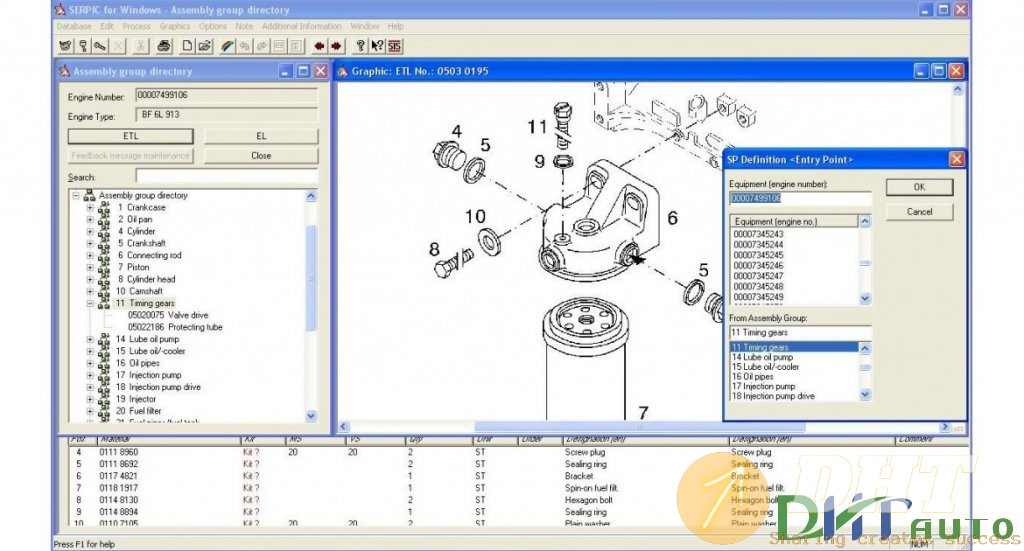Click the detail page icon before red left arrow
1024x551 pixels.
tap(296, 46)
